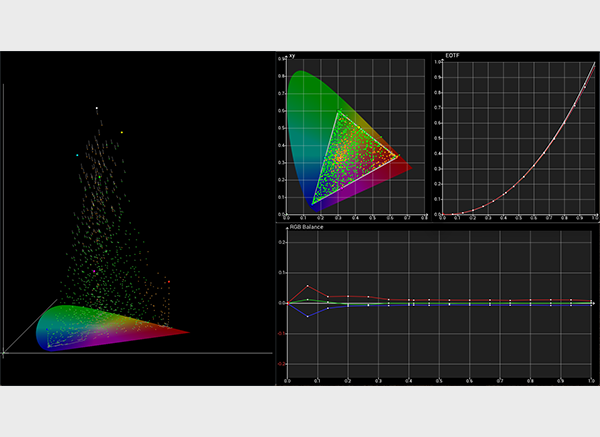Viewport: 600px width, 437px height.
Task: Click the top endpoint of the EOTF curve
Action: (x=595, y=63)
